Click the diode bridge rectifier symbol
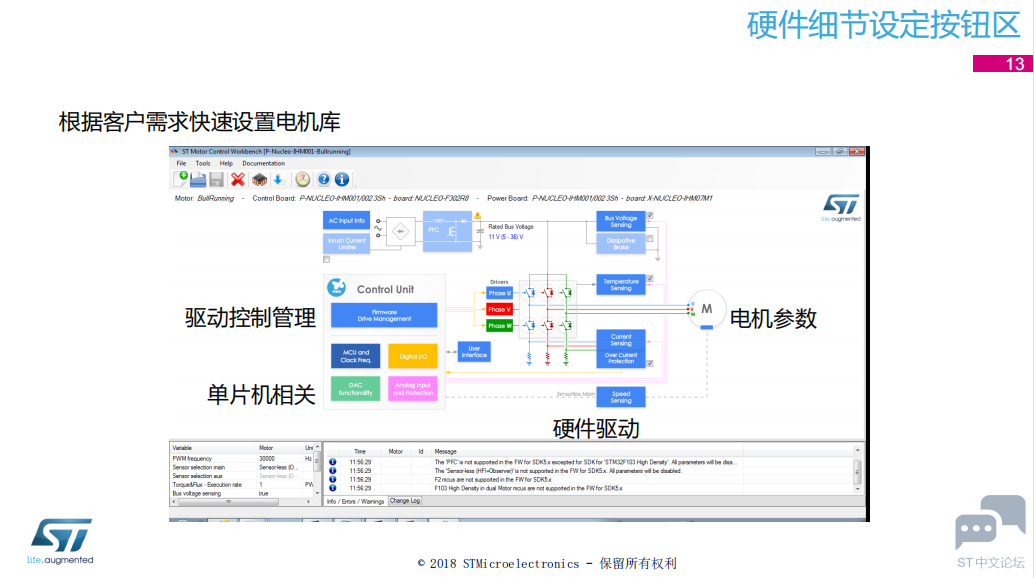Image resolution: width=1034 pixels, height=578 pixels. click(400, 231)
